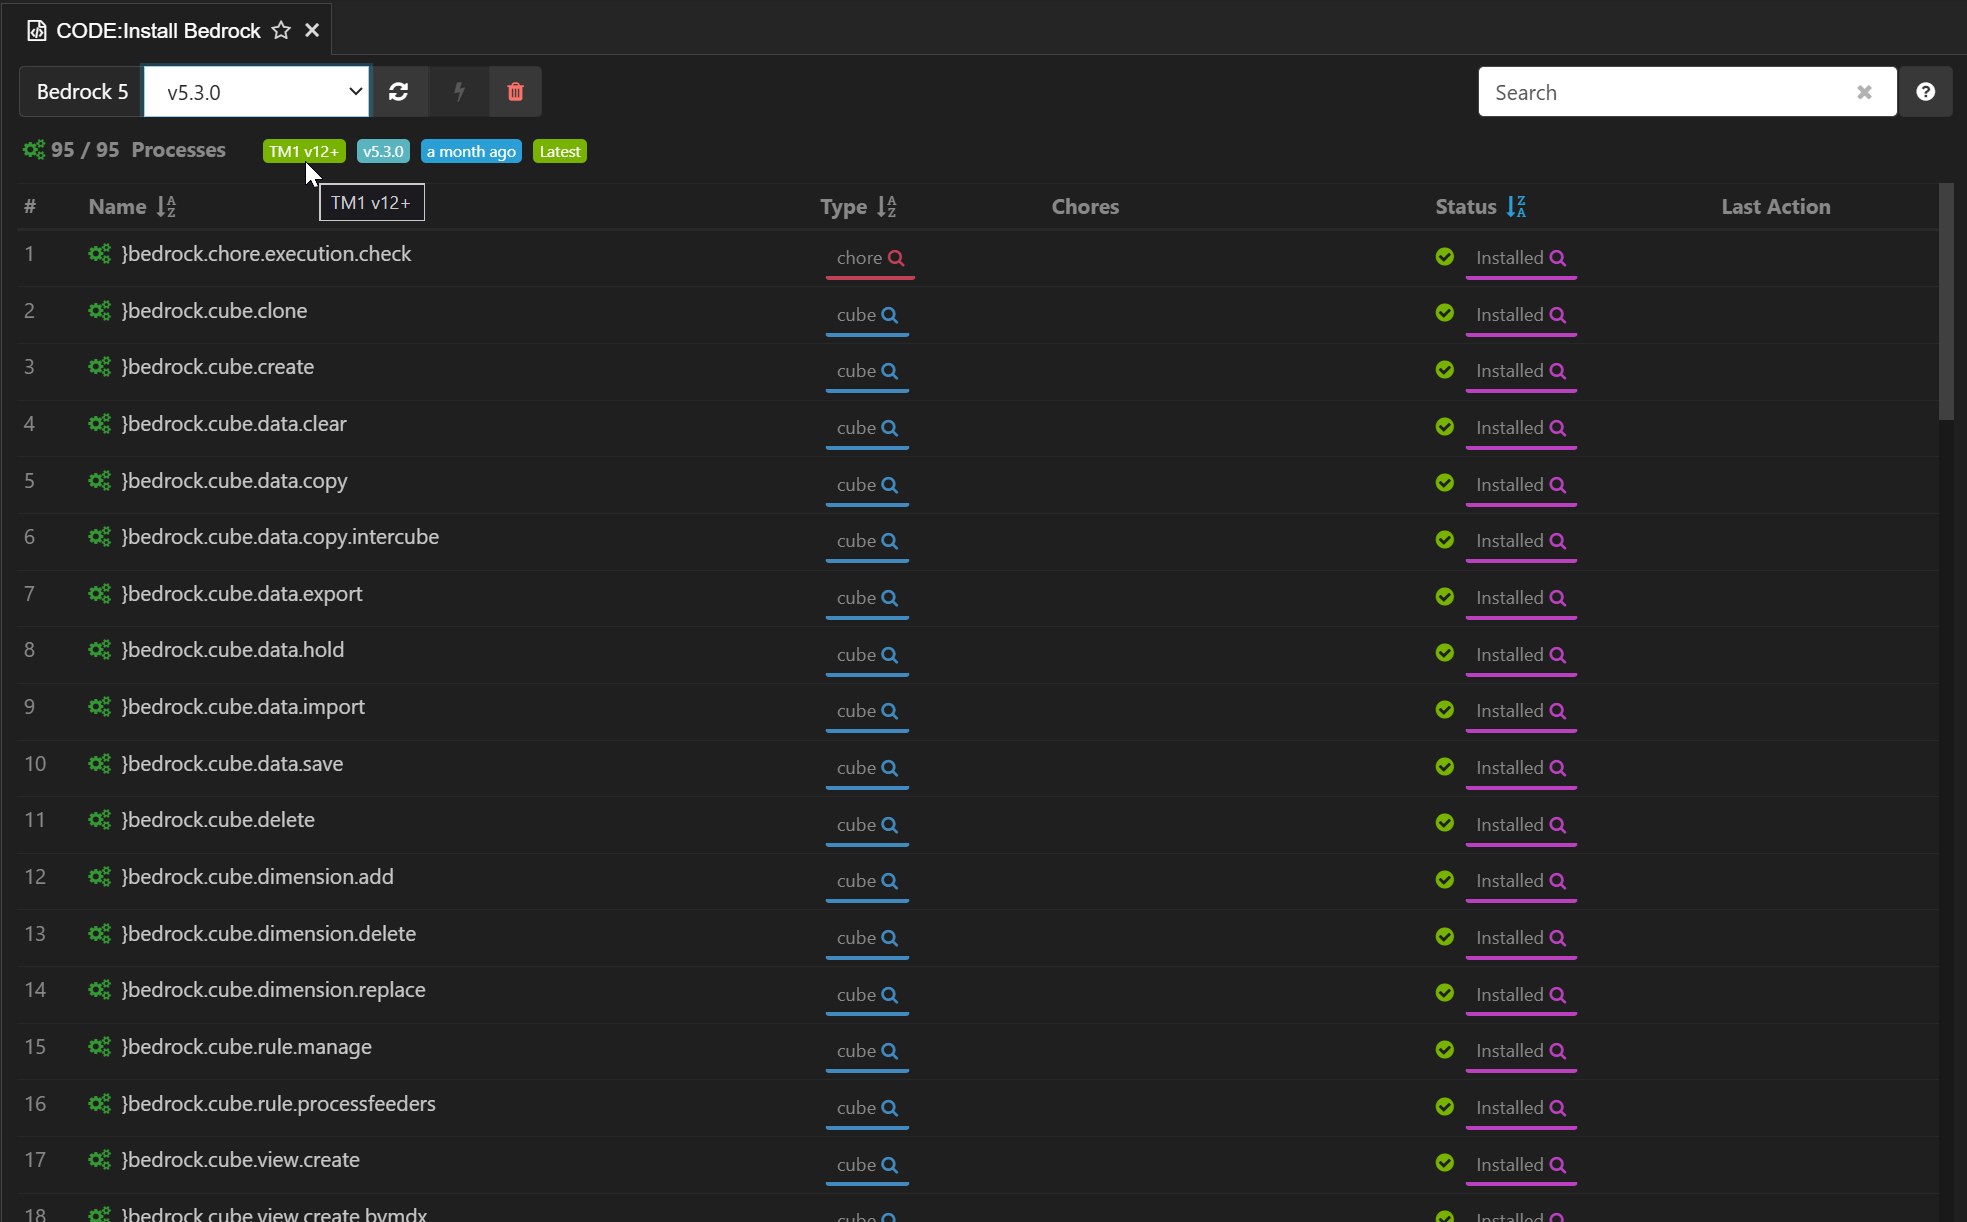Click the TM1 v12+ green badge
The width and height of the screenshot is (1967, 1222).
pos(304,151)
